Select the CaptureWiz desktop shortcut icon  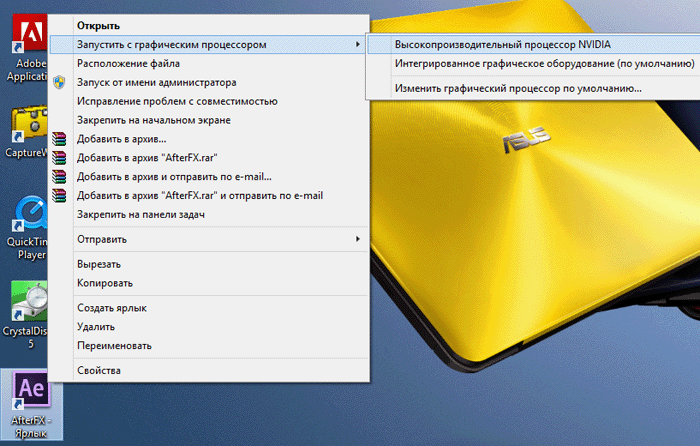pos(28,132)
